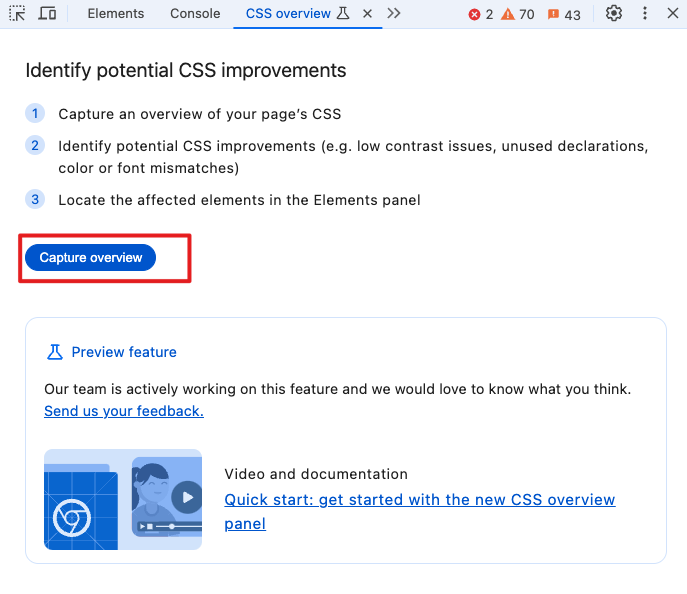Screen dimensions: 687x594
Task: Click the red error count icon
Action: pyautogui.click(x=475, y=15)
